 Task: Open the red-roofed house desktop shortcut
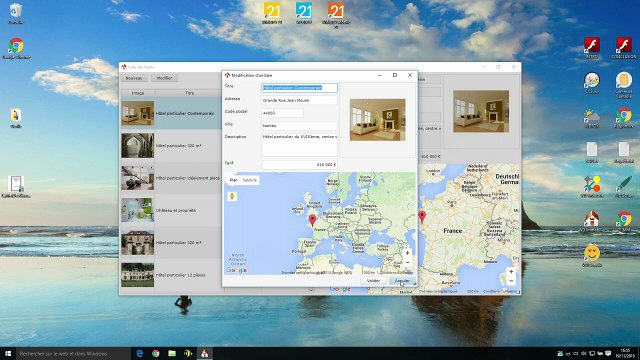click(x=592, y=221)
